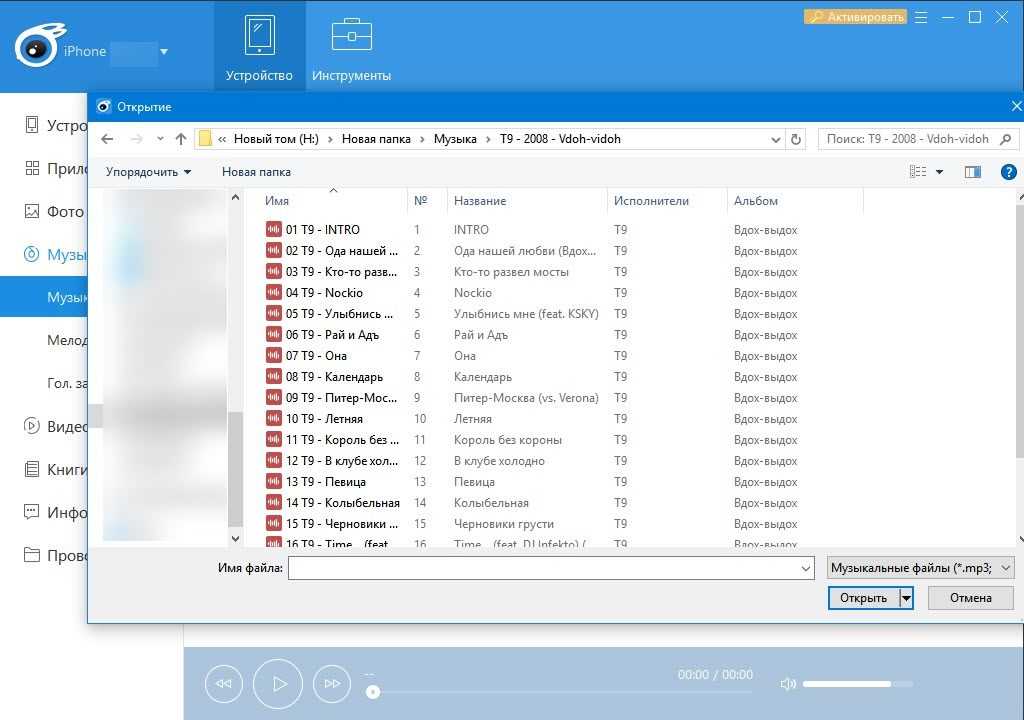Change view mode icon in dialog toolbar
Screen dimensions: 1024x720
click(918, 172)
